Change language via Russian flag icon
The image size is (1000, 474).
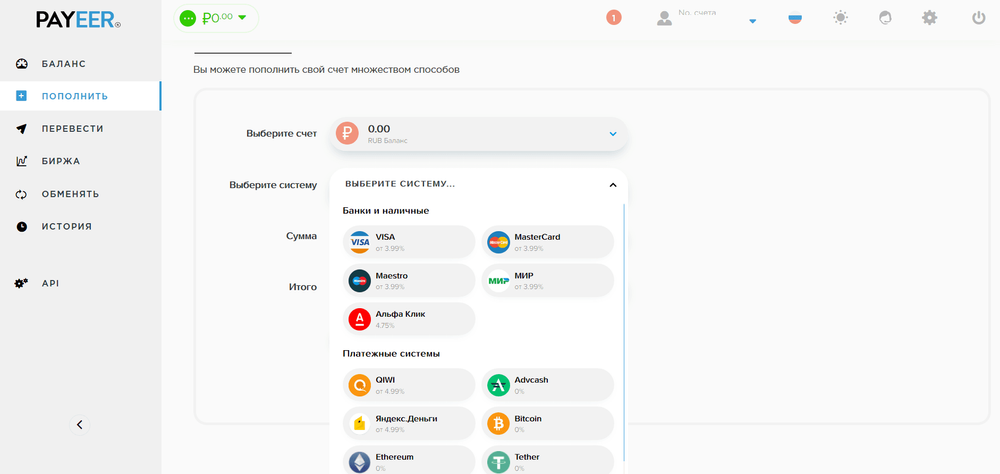click(x=795, y=18)
